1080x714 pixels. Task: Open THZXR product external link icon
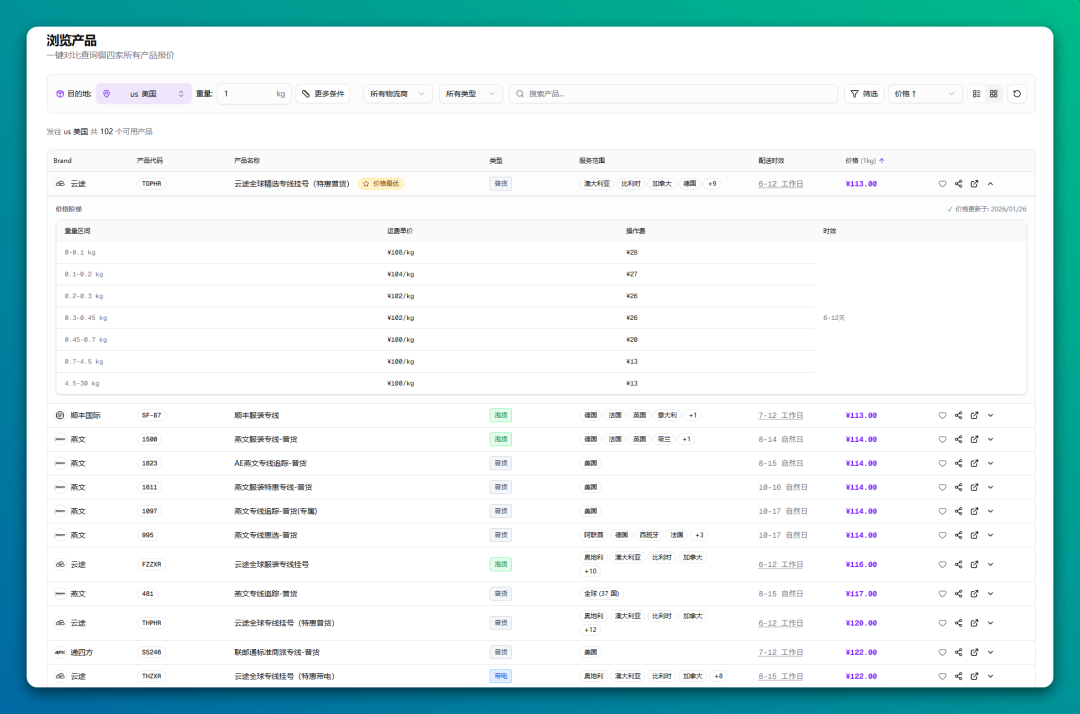tap(974, 676)
